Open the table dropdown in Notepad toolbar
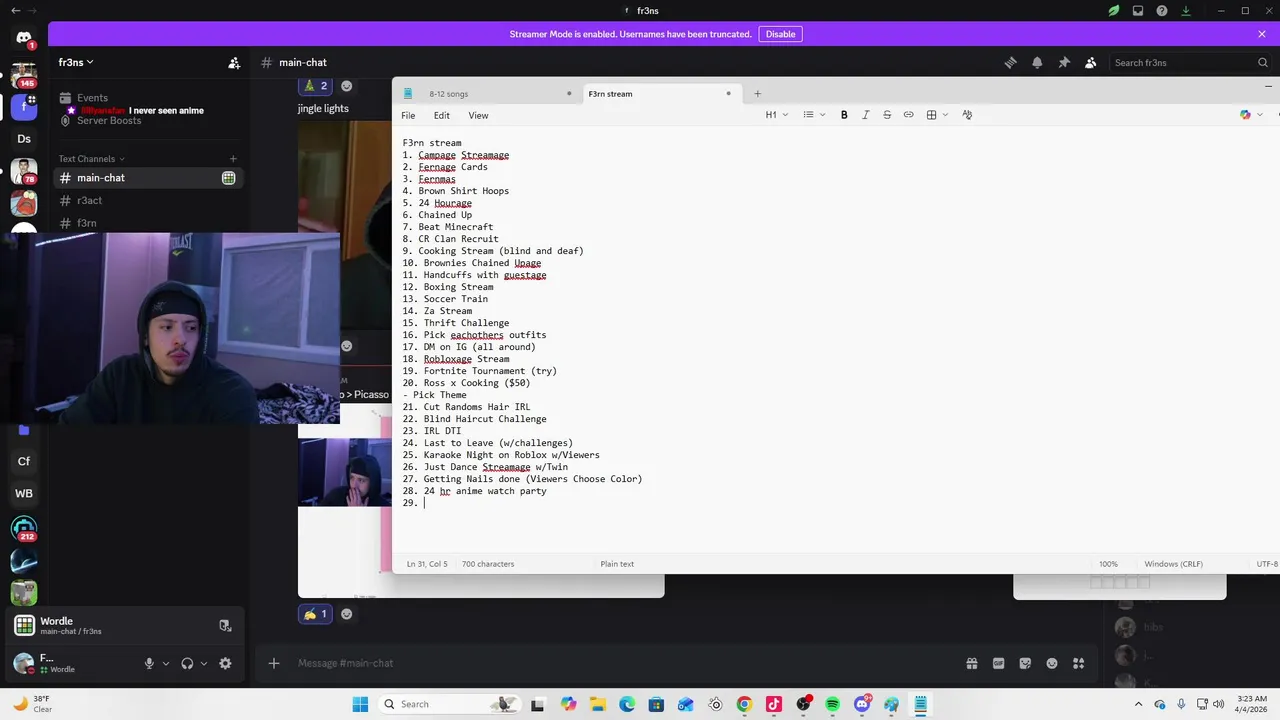Screen dimensions: 1280x720 click(936, 115)
